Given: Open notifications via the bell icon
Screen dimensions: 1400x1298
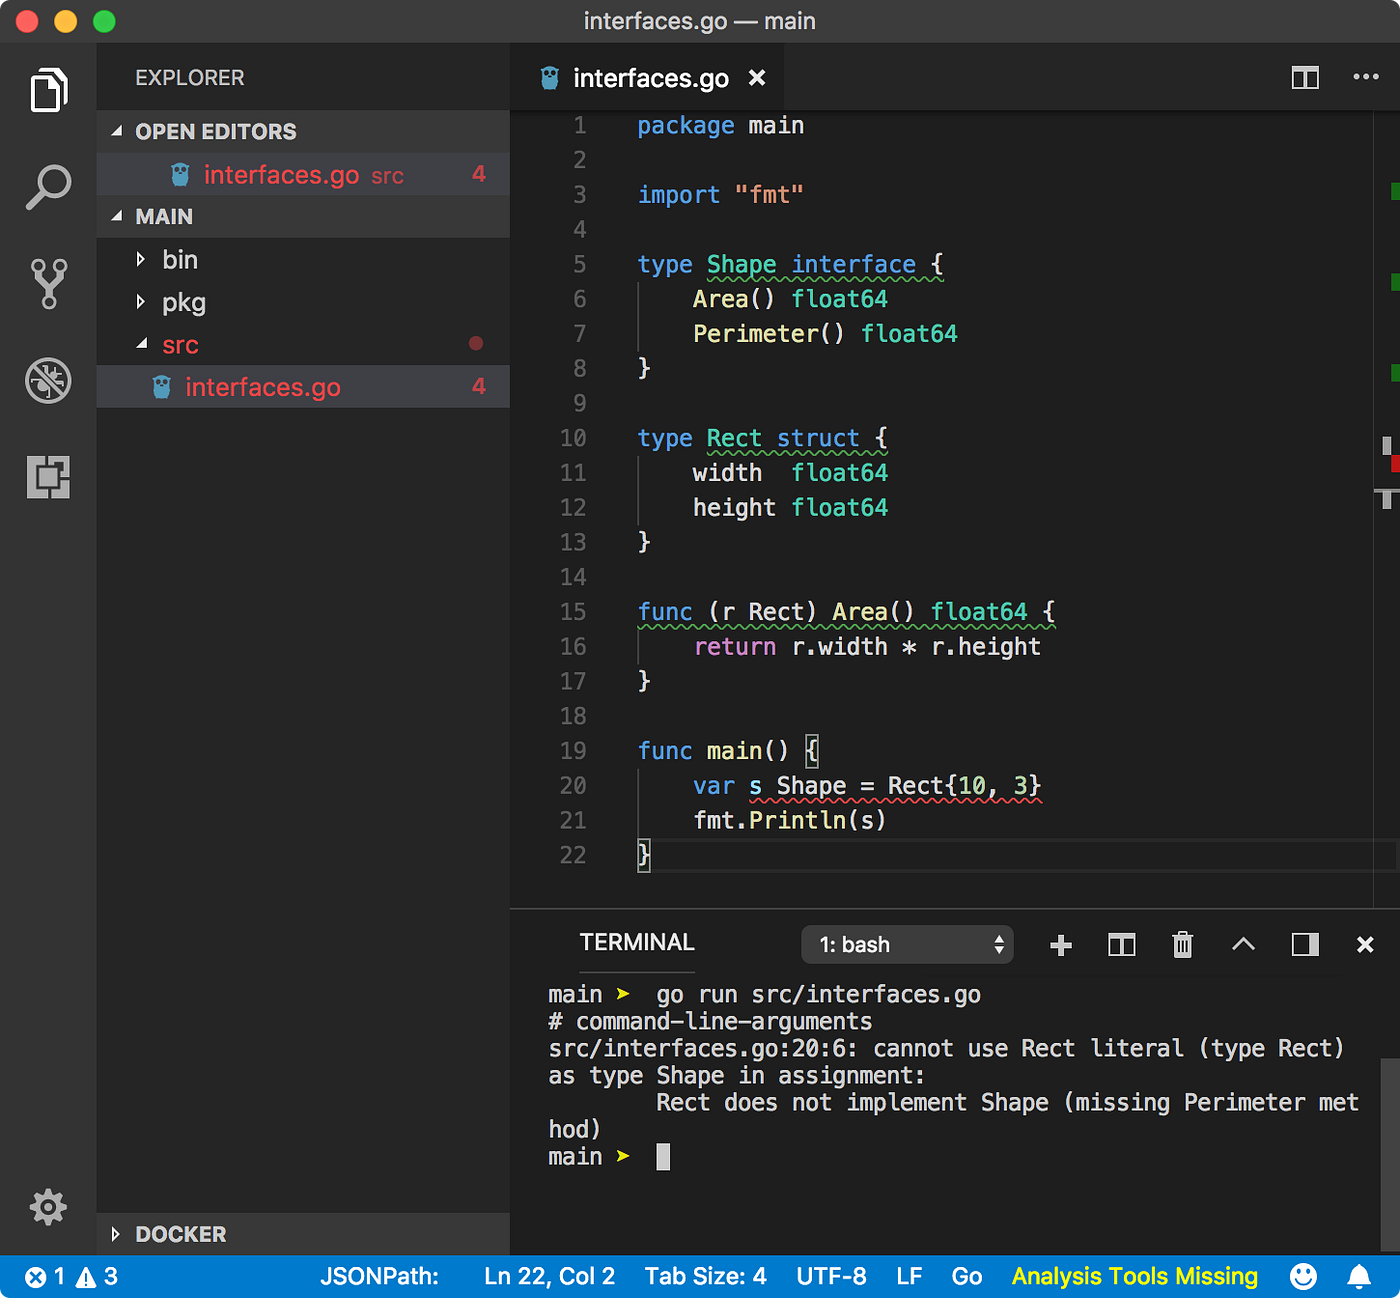Looking at the screenshot, I should [x=1359, y=1276].
